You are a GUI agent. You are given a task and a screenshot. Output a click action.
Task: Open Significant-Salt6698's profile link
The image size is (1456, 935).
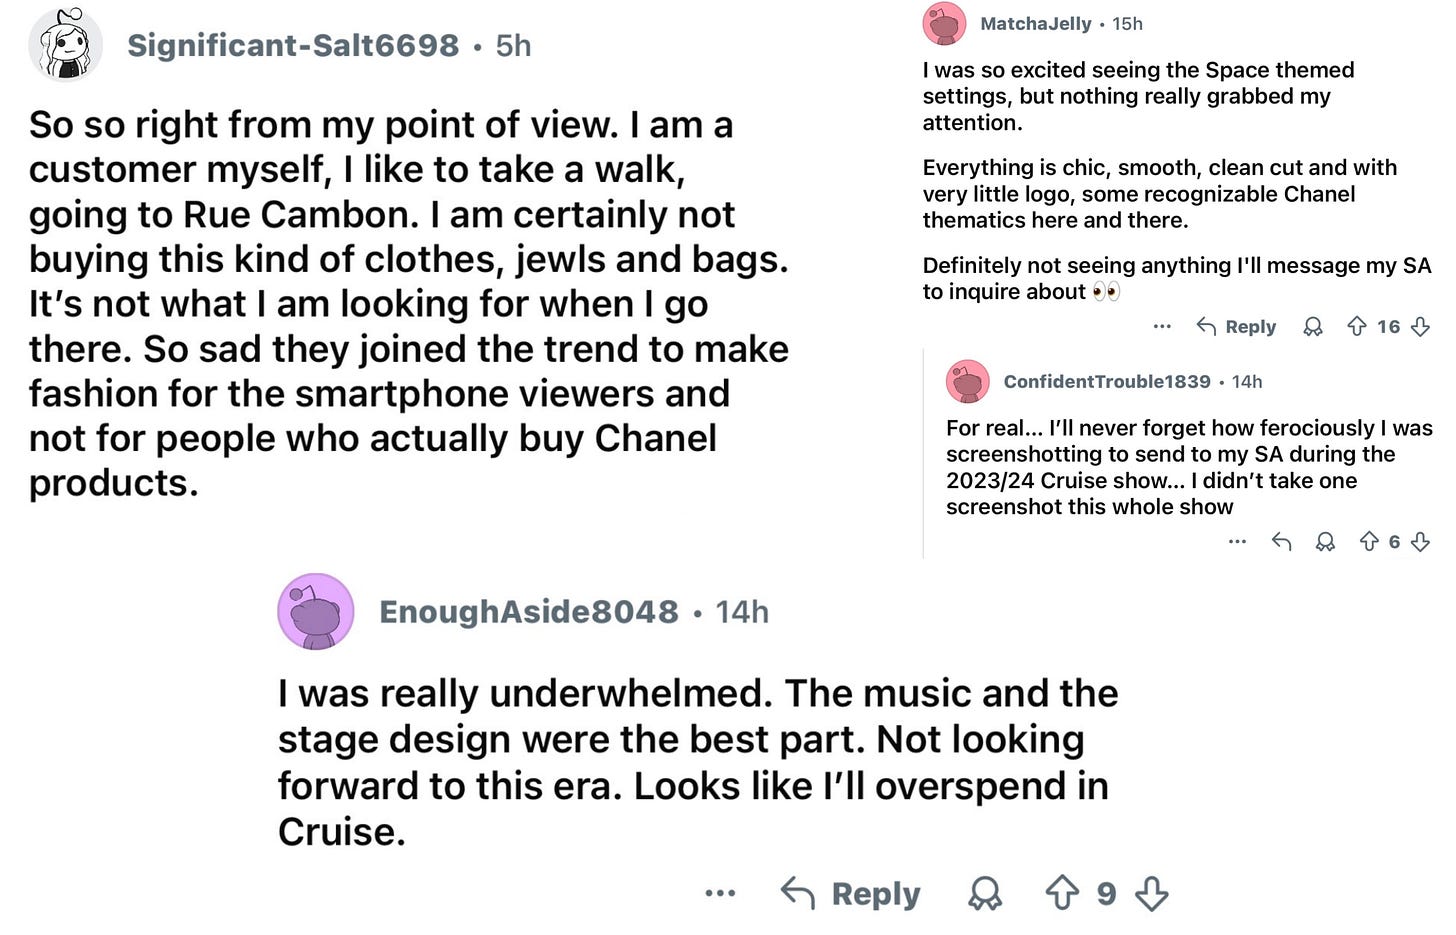[x=293, y=45]
